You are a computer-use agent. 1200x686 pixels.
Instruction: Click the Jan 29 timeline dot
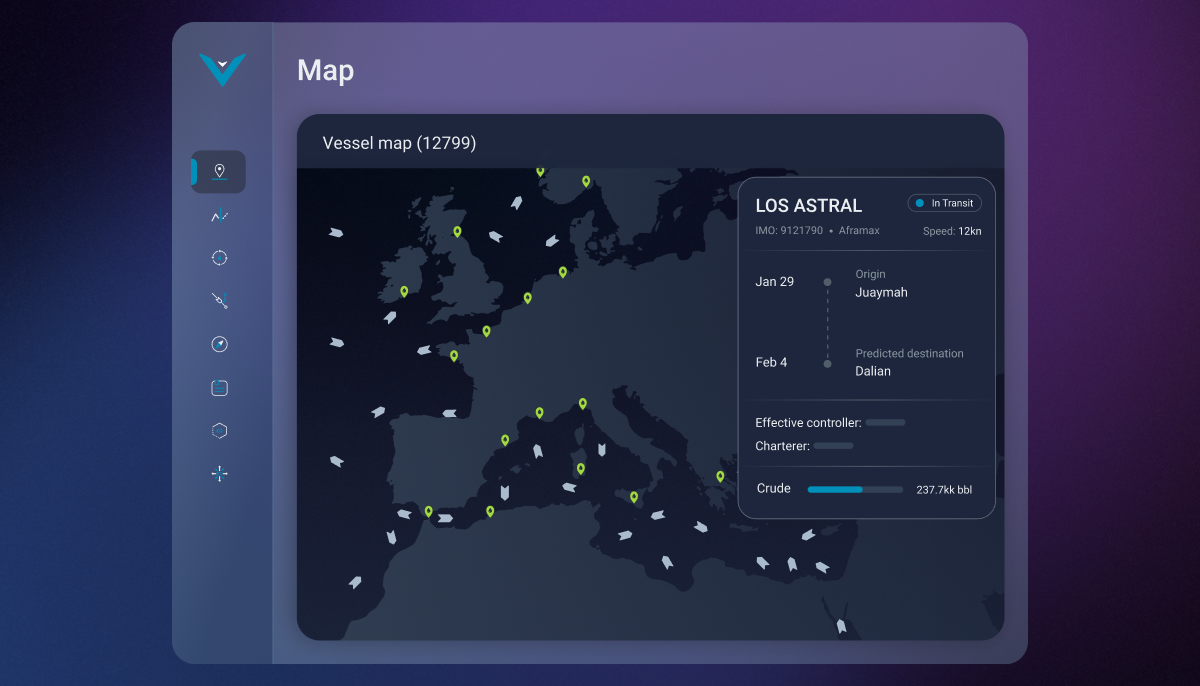click(x=827, y=281)
